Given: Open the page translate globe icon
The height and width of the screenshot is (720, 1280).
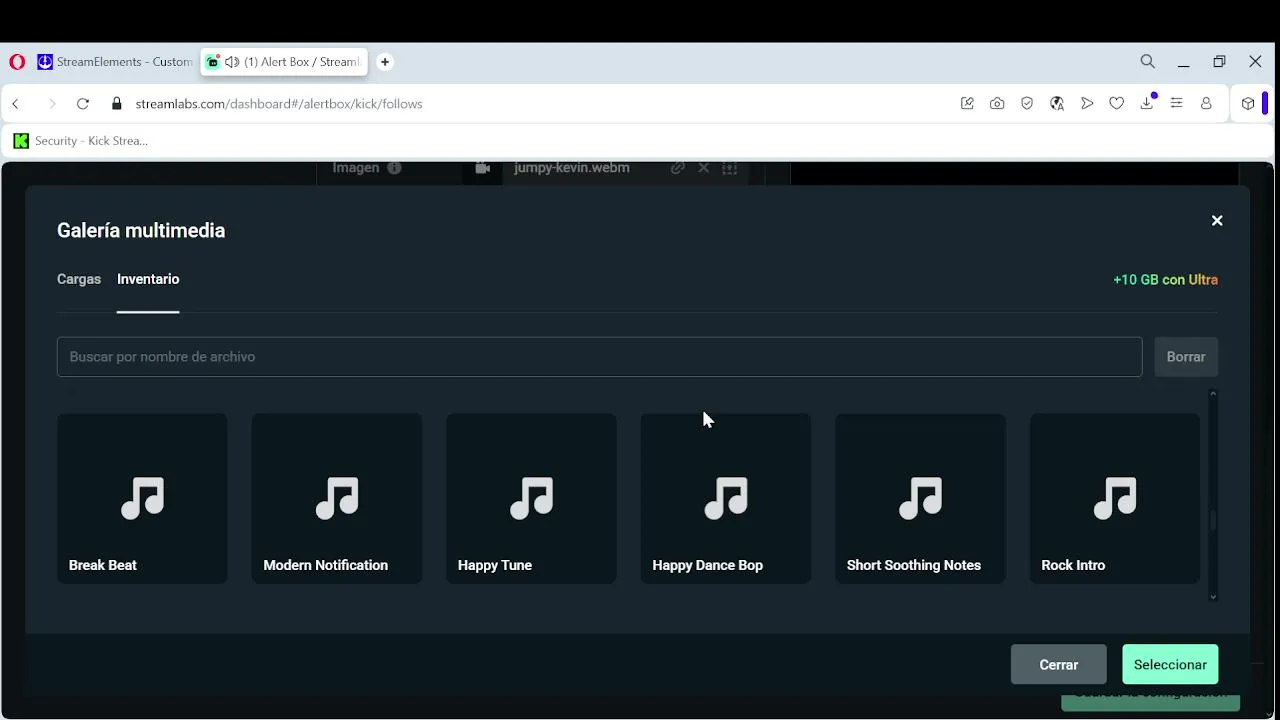Looking at the screenshot, I should click(x=1057, y=104).
